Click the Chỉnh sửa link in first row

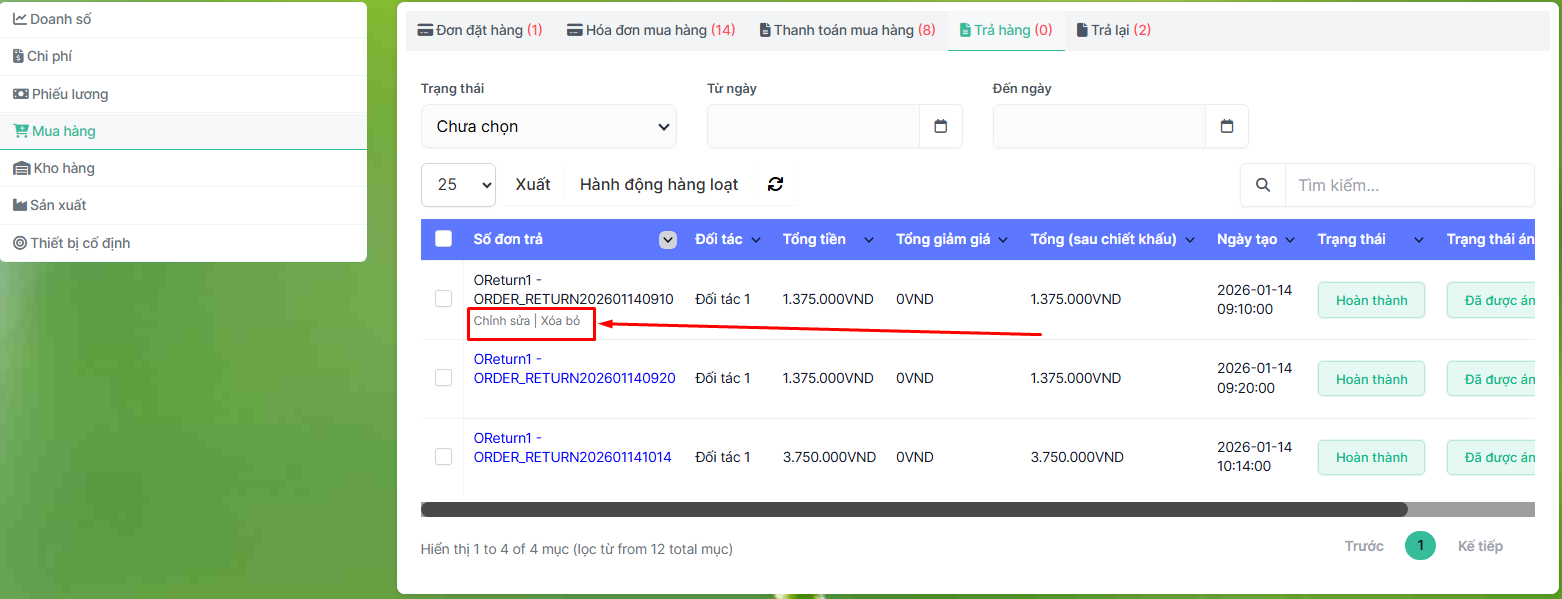tap(501, 321)
